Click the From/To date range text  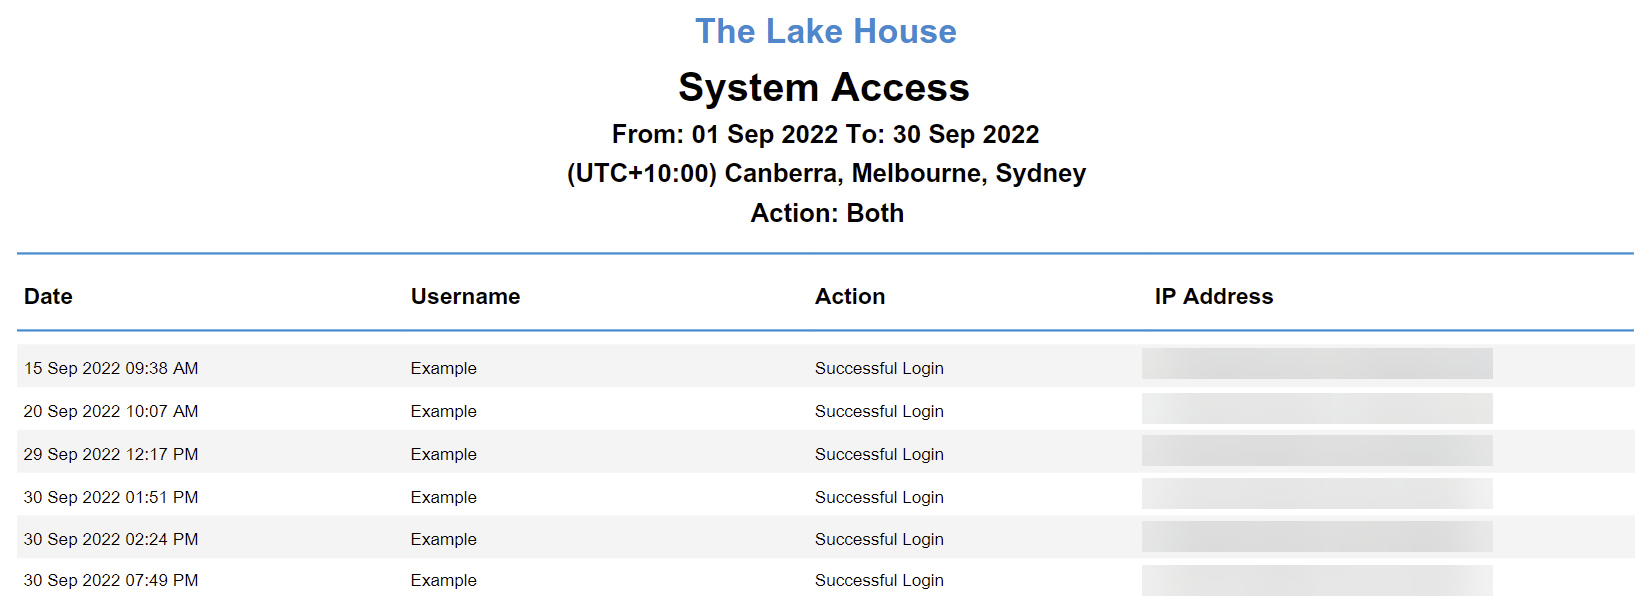pos(826,134)
